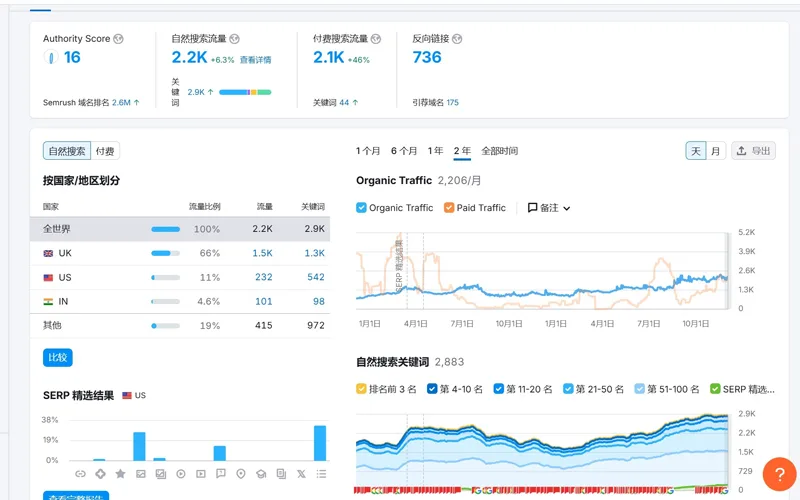Toggle the 排名前 3 名 checkbox
The image size is (800, 500).
point(361,389)
